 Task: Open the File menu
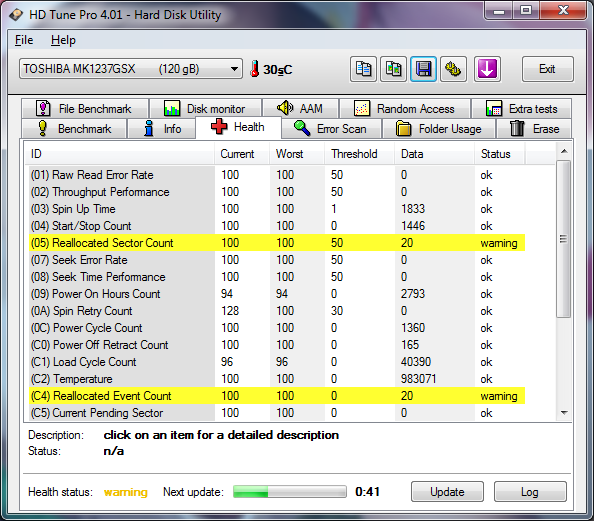tap(24, 40)
